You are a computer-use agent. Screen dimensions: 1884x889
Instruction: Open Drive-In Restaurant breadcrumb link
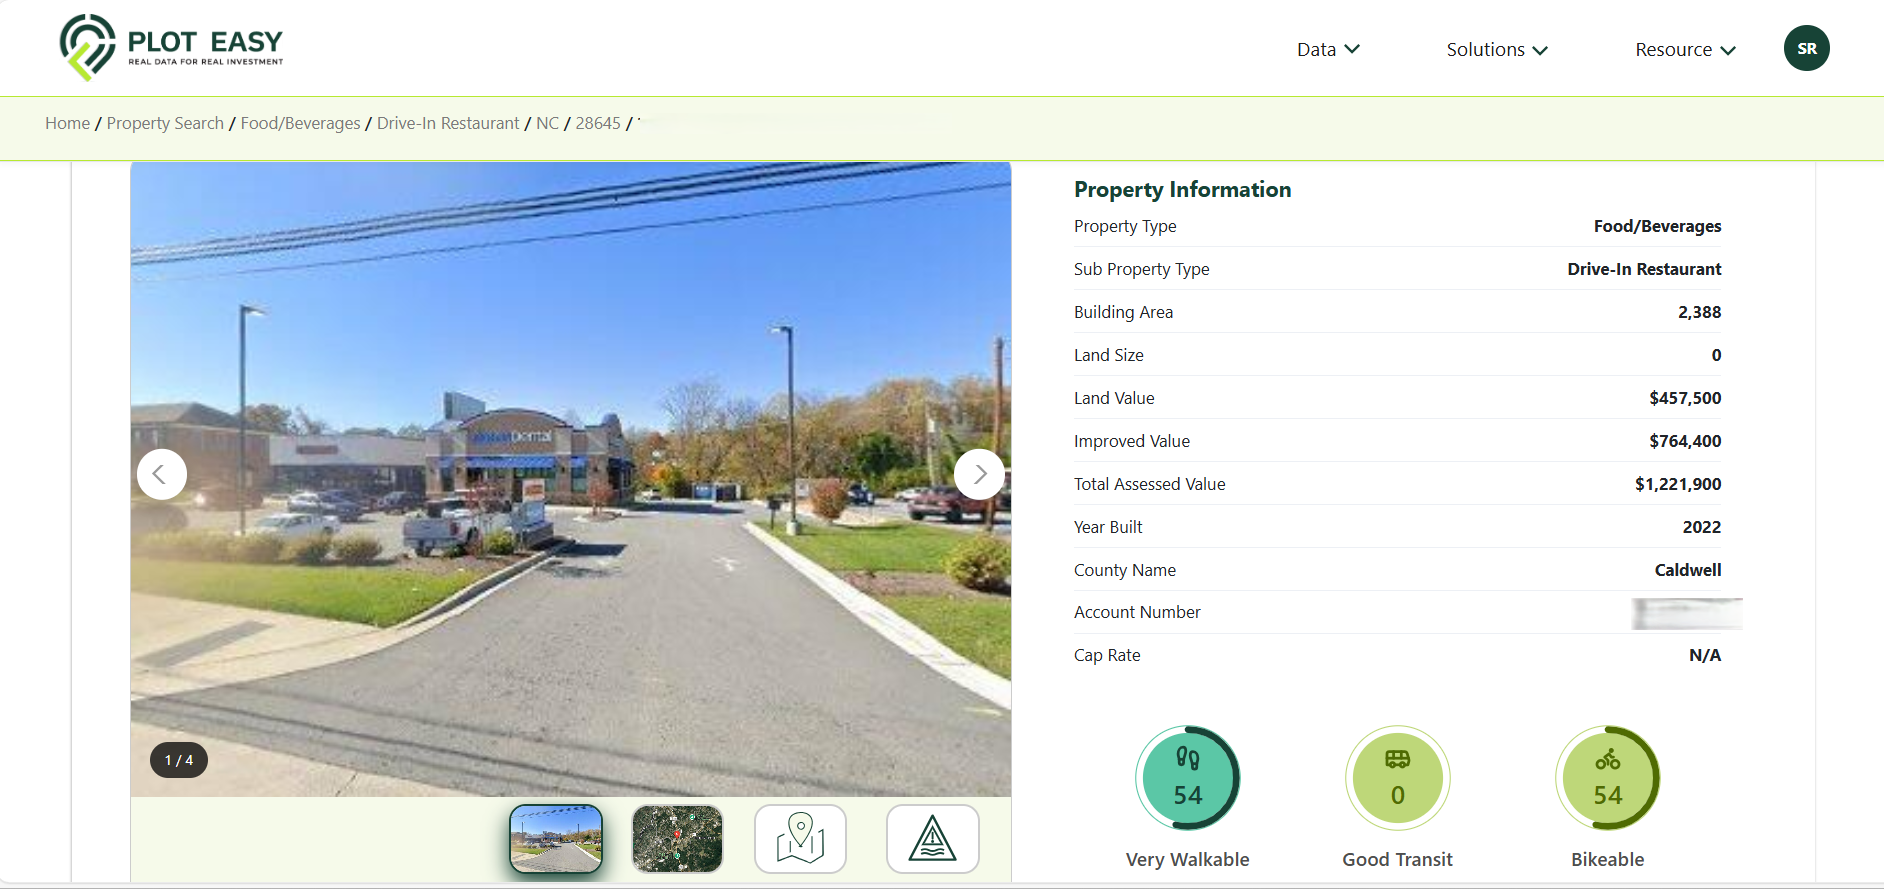[448, 123]
